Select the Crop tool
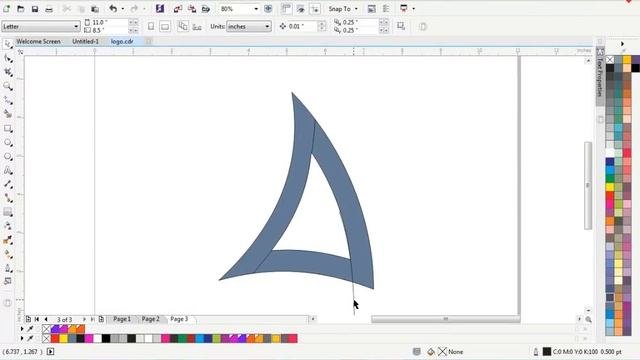 coord(8,72)
